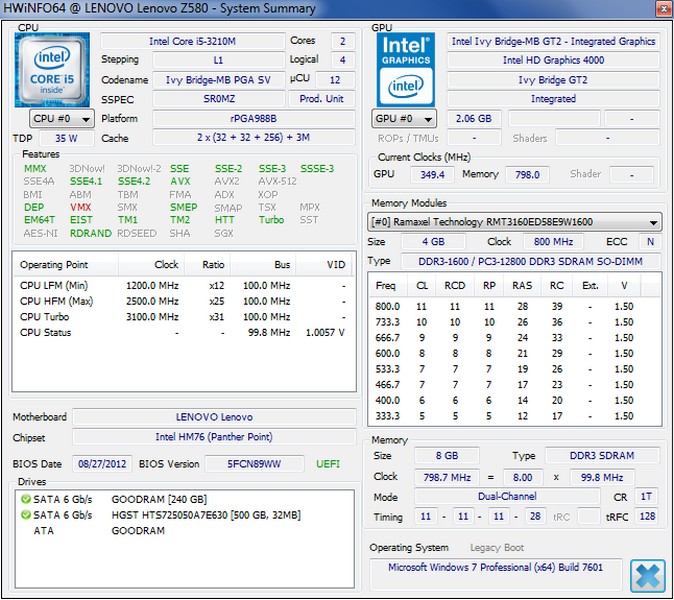The width and height of the screenshot is (674, 600).
Task: Click the VID column header
Action: tap(324, 265)
